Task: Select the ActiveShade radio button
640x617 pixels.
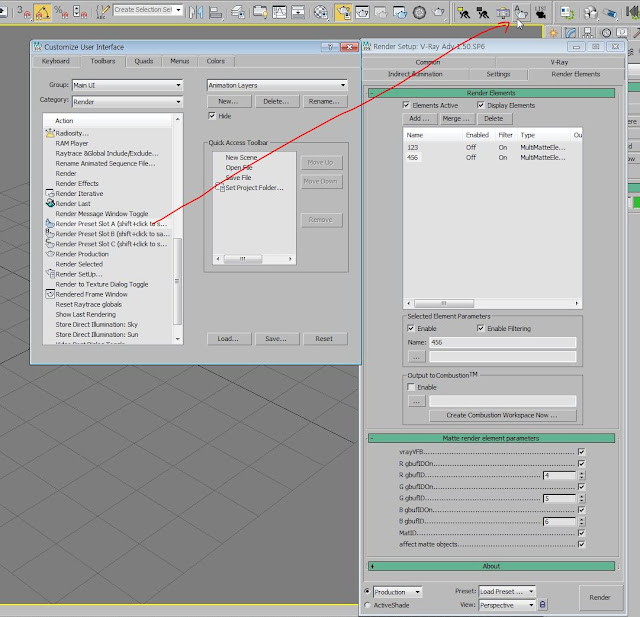Action: tap(367, 605)
